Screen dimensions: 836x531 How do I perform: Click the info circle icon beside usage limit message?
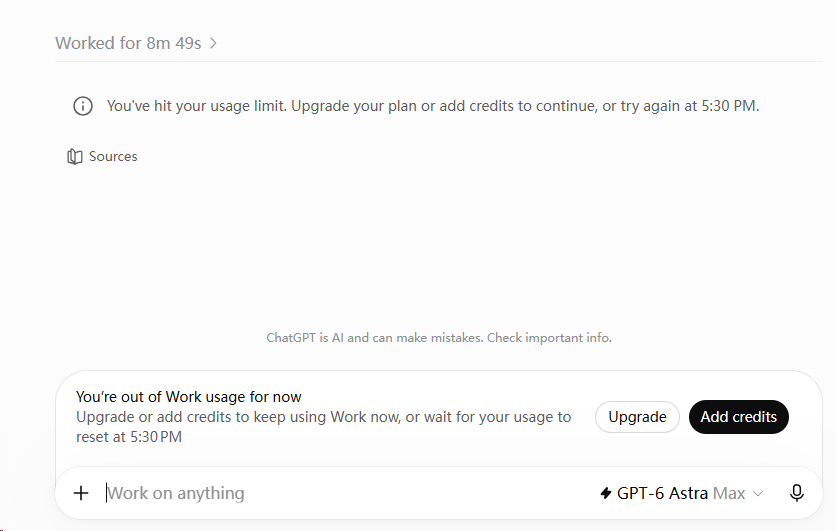tap(83, 106)
